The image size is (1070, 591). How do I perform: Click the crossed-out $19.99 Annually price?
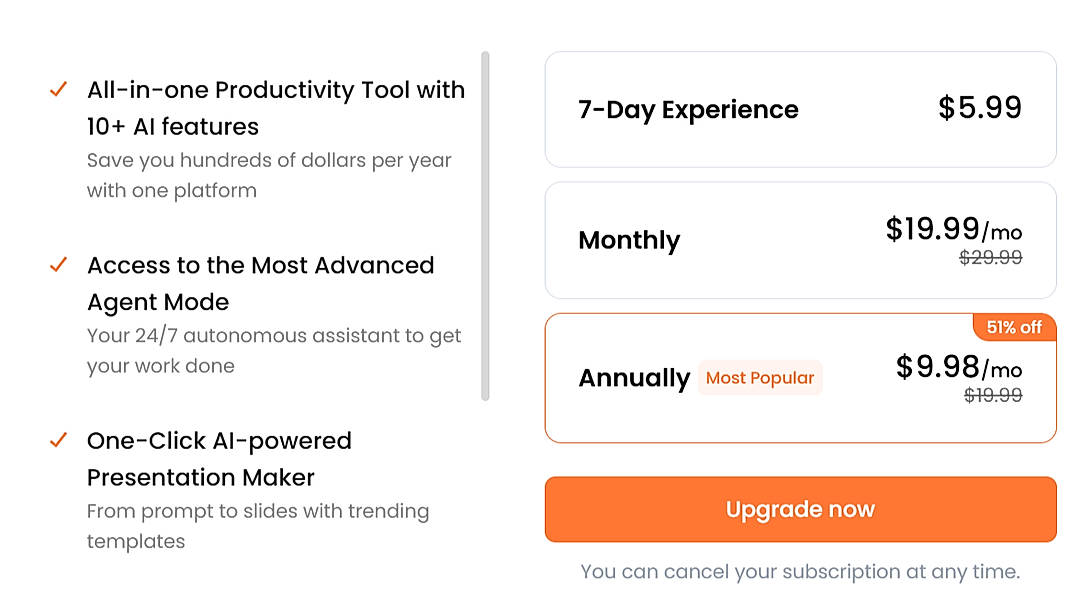(x=994, y=394)
